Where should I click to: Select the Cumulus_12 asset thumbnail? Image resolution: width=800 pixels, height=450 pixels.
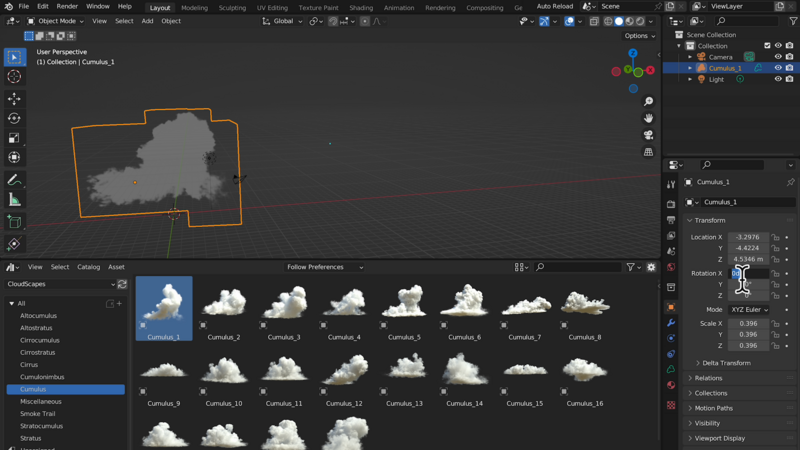click(x=344, y=376)
